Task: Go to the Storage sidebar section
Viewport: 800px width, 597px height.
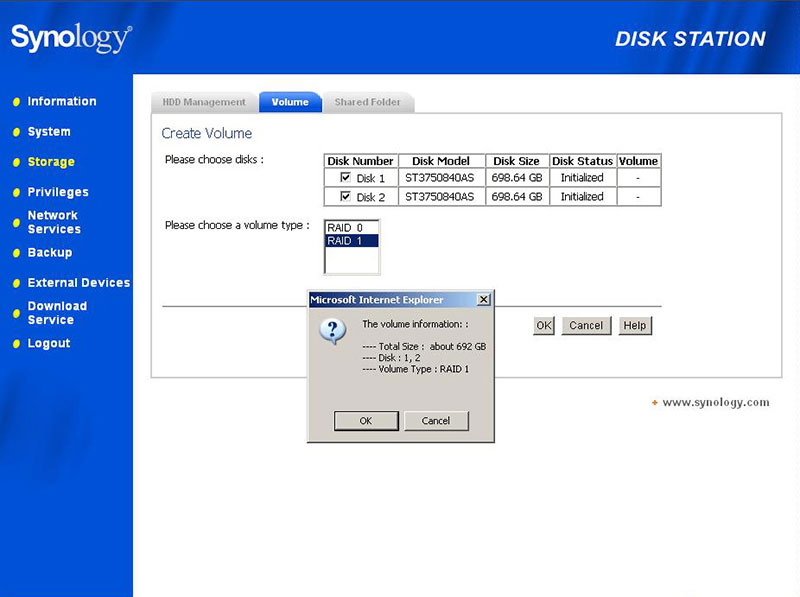Action: pyautogui.click(x=51, y=162)
